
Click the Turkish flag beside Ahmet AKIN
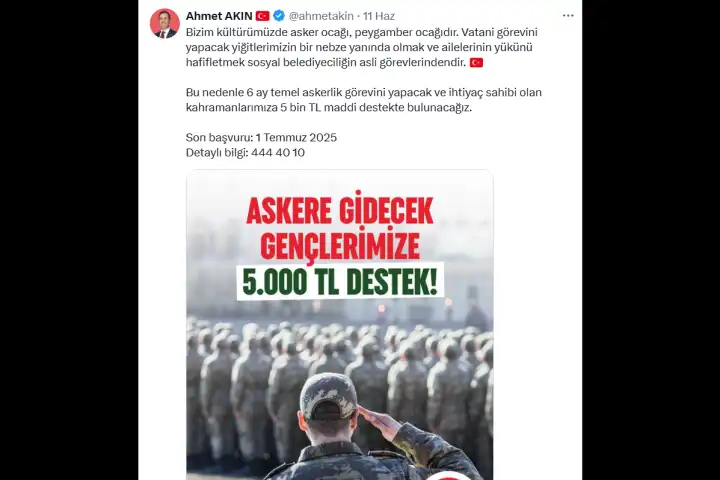pyautogui.click(x=263, y=16)
